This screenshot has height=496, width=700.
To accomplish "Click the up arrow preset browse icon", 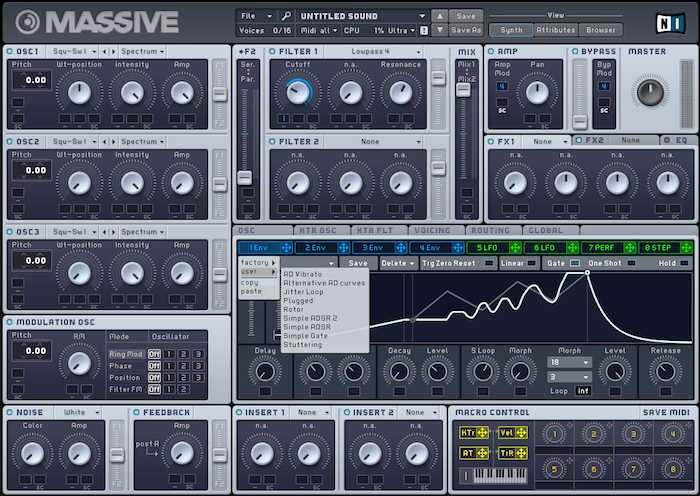I will pyautogui.click(x=439, y=16).
